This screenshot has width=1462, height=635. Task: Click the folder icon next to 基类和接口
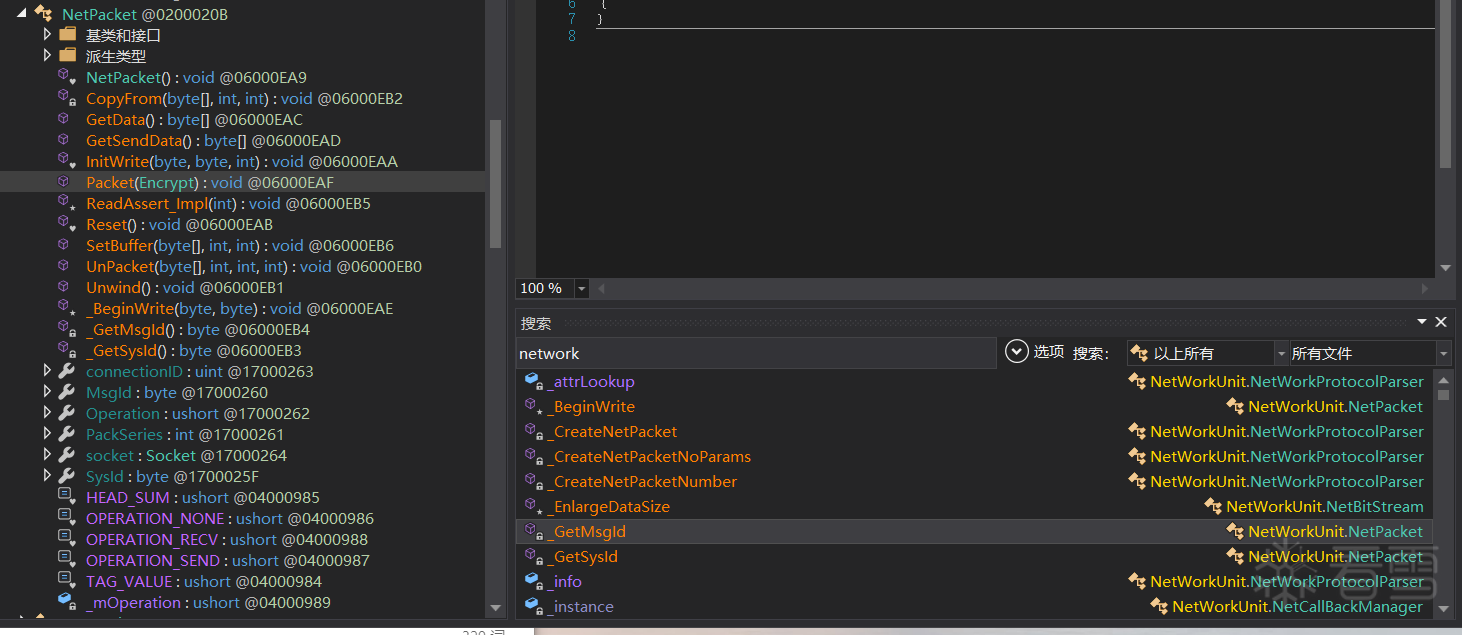click(x=68, y=35)
